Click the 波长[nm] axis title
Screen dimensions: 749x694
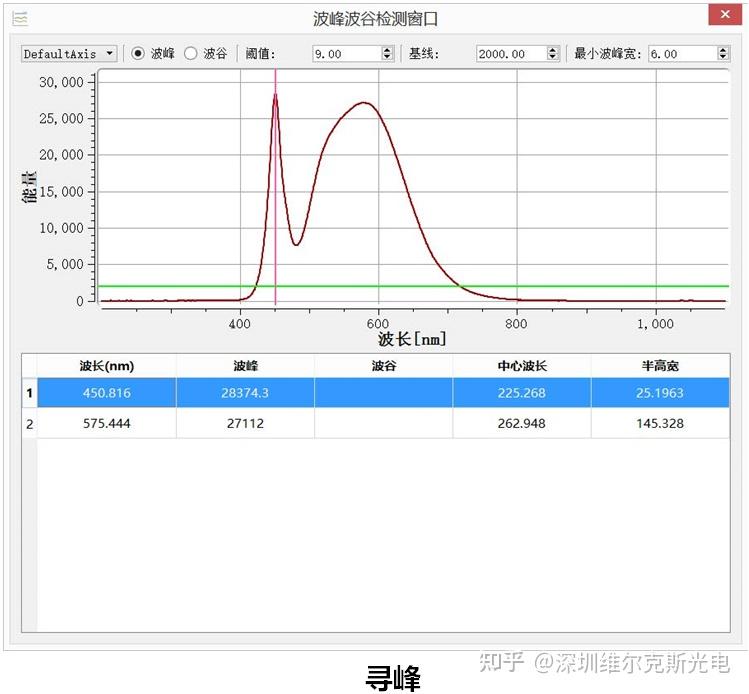click(x=412, y=339)
